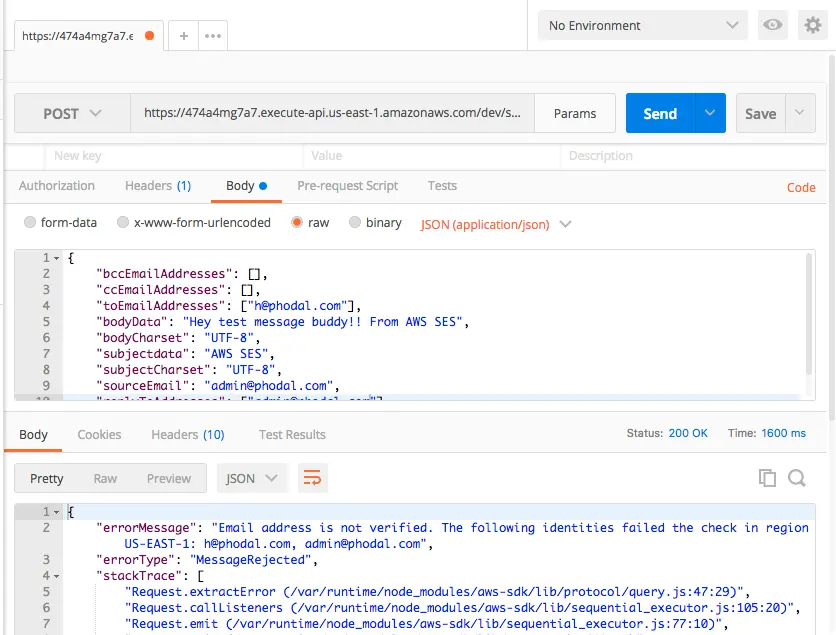Open the No Environment dropdown
Image resolution: width=836 pixels, height=635 pixels.
tap(642, 25)
